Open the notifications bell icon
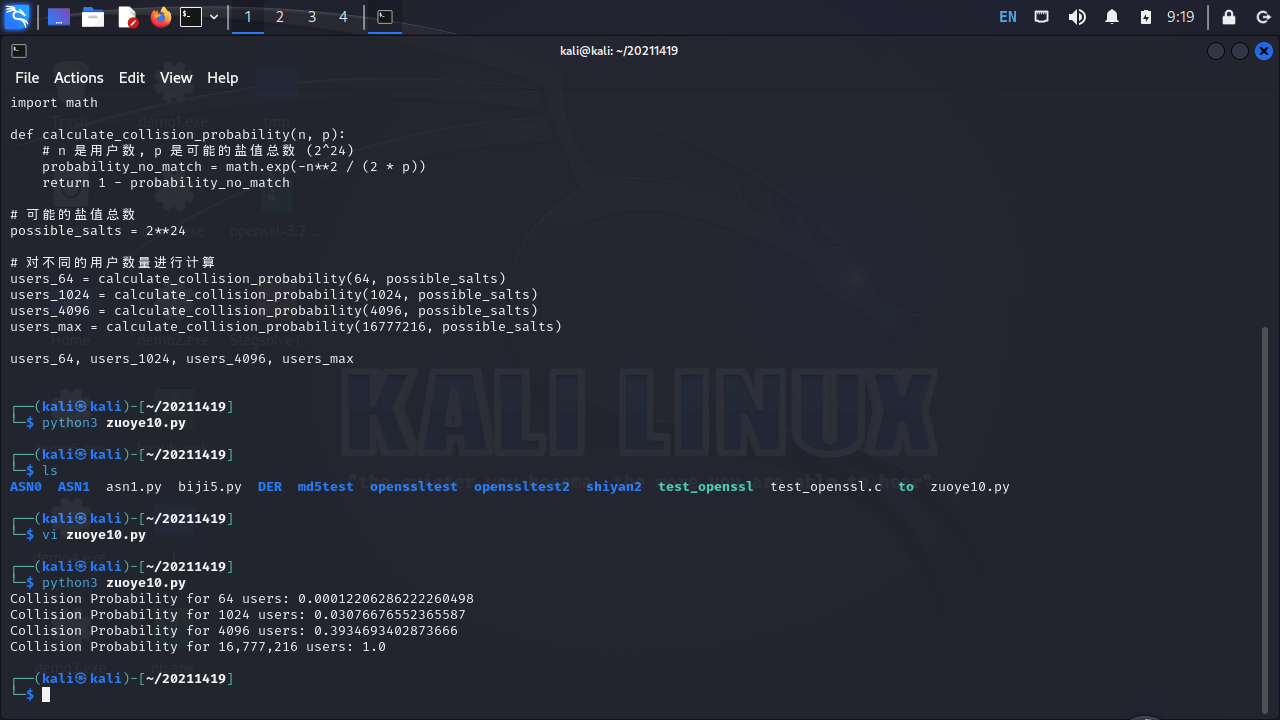 (x=1112, y=17)
